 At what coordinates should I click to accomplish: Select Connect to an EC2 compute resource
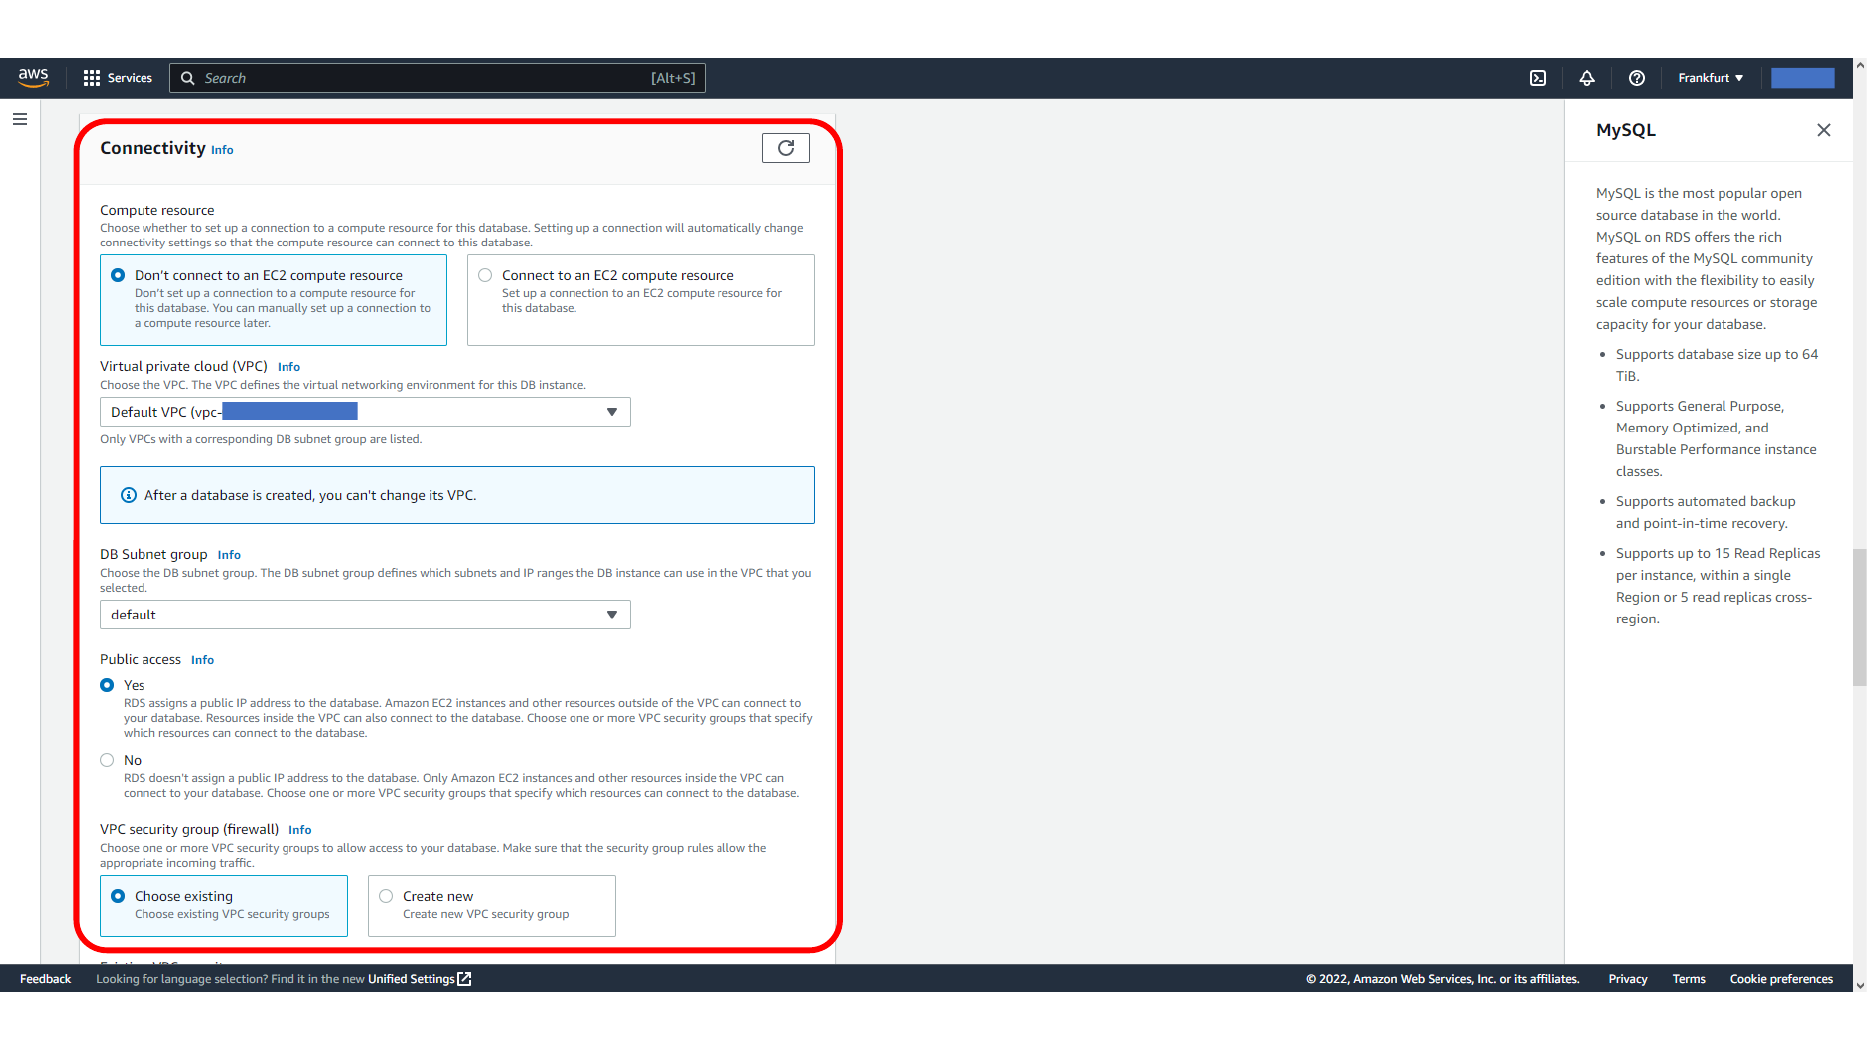point(641,300)
